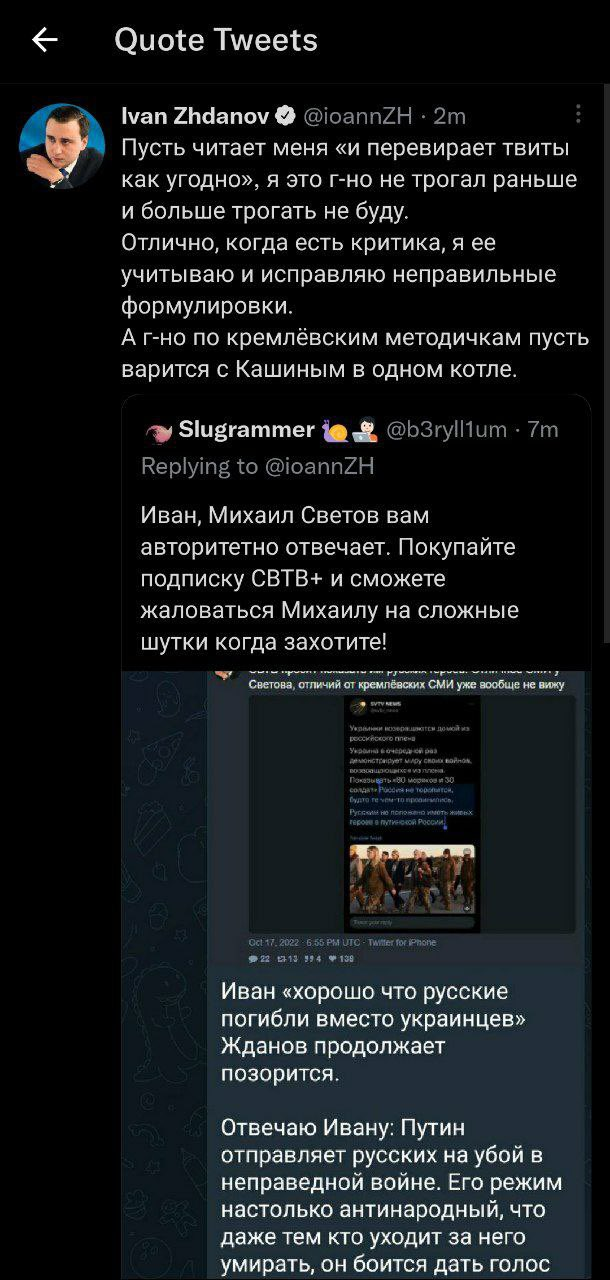
Task: Tap the 7m timestamp on quoted tweet
Action: (x=543, y=430)
